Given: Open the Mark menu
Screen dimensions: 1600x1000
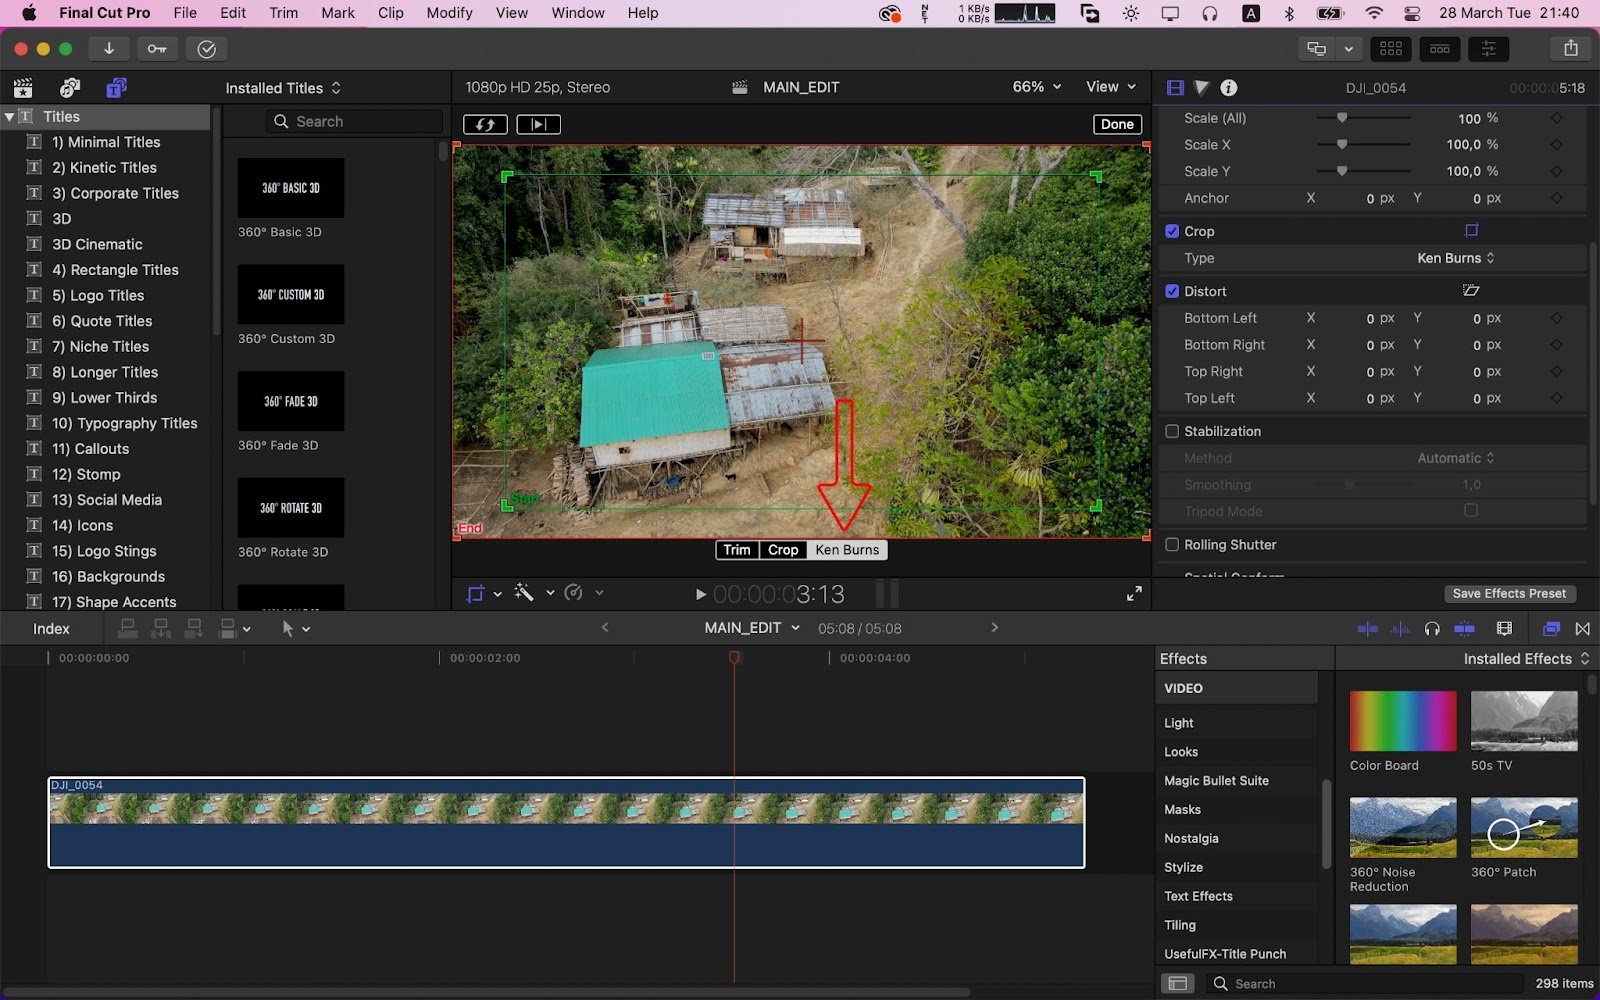Looking at the screenshot, I should [x=338, y=13].
